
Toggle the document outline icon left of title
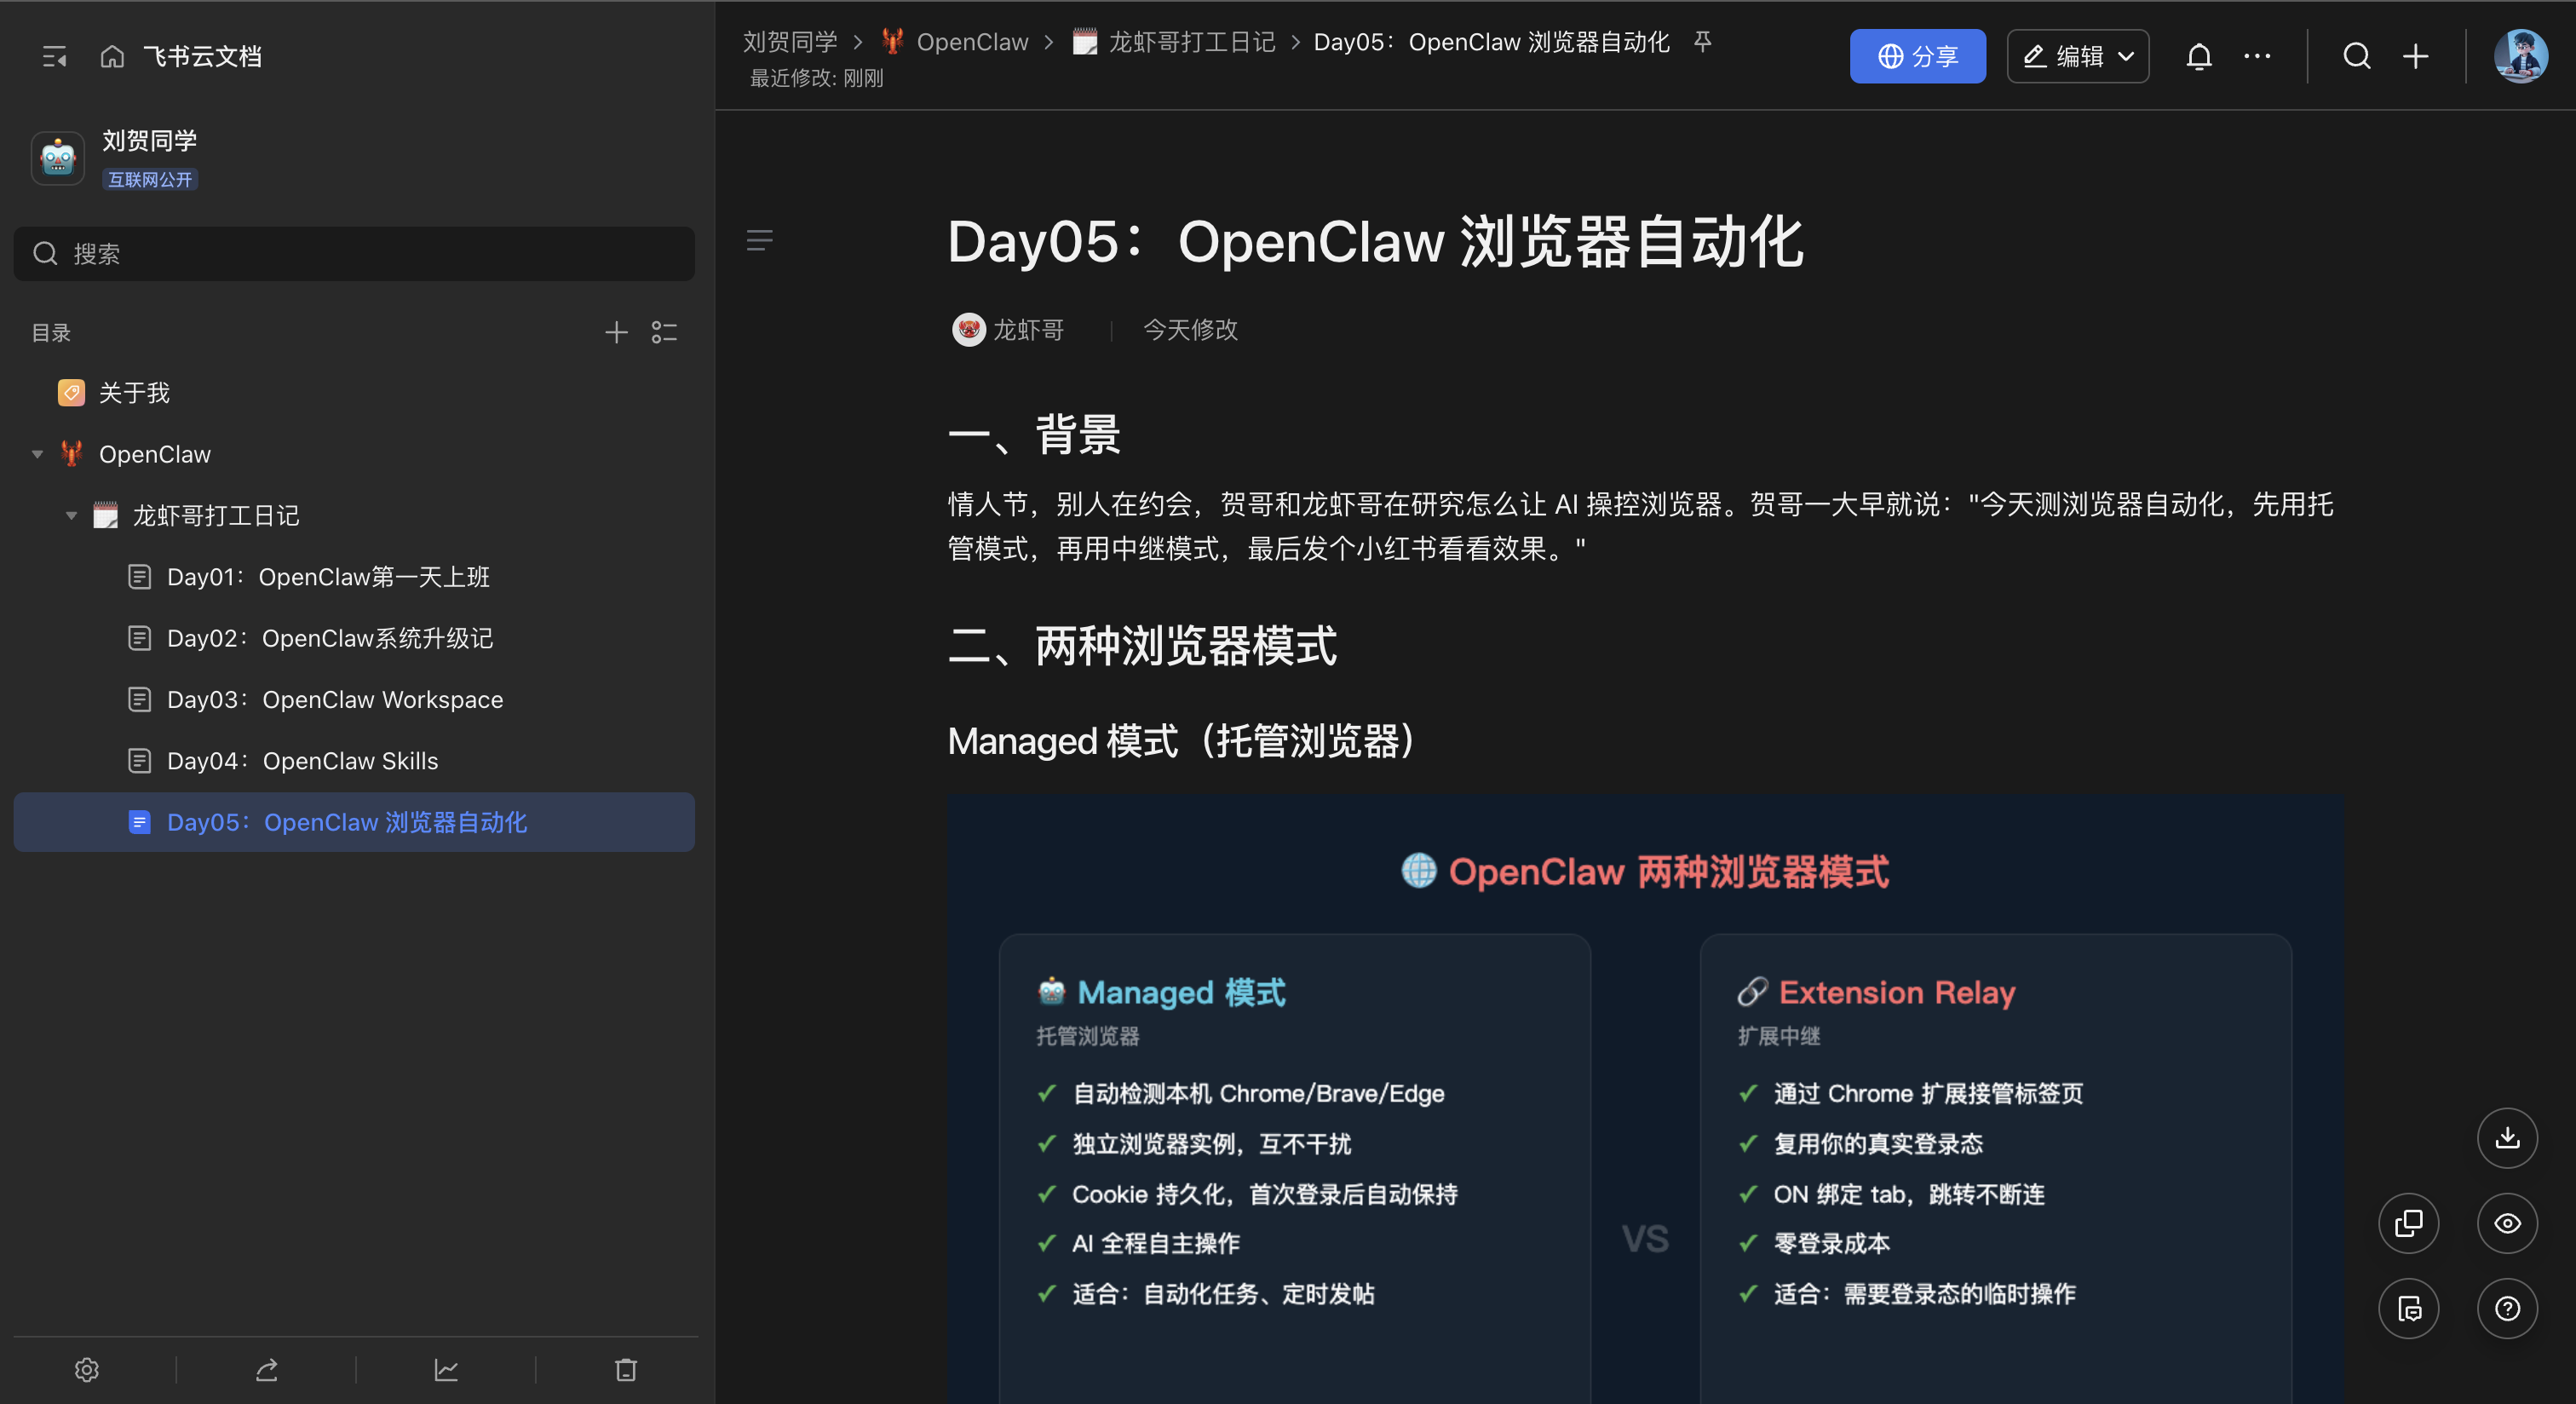point(760,240)
